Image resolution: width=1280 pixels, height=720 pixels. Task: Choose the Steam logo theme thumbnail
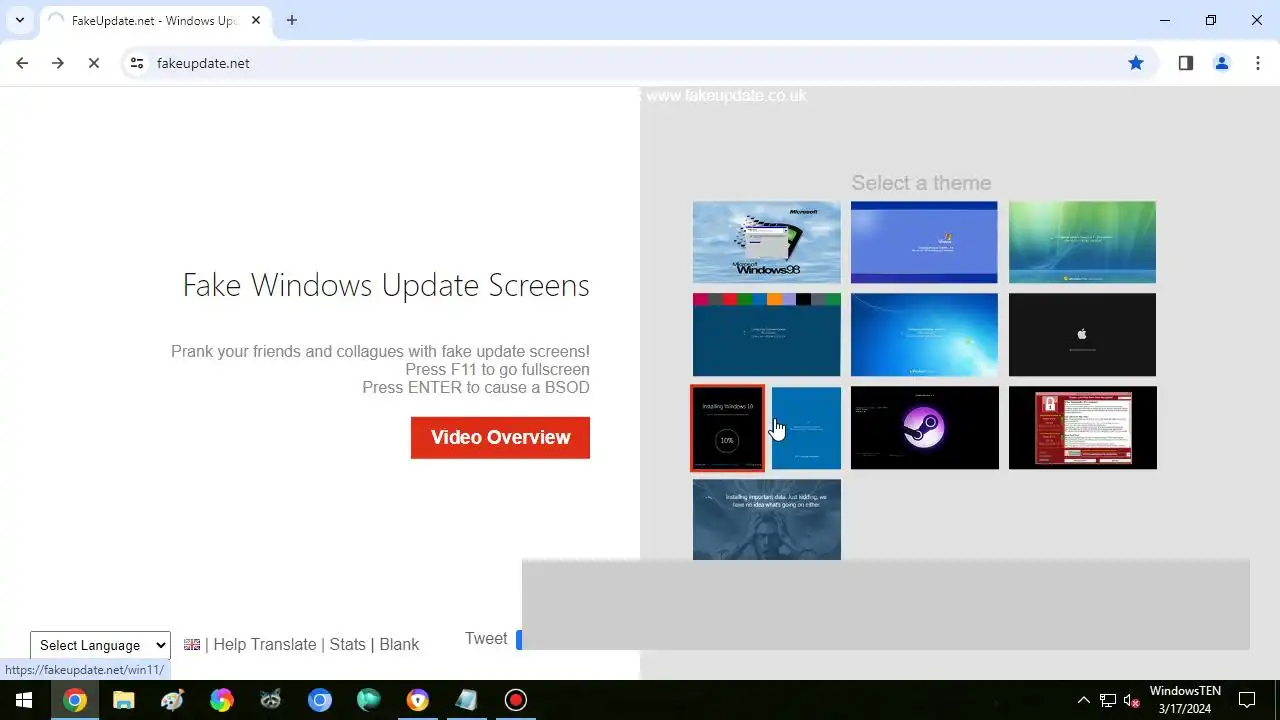tap(924, 428)
